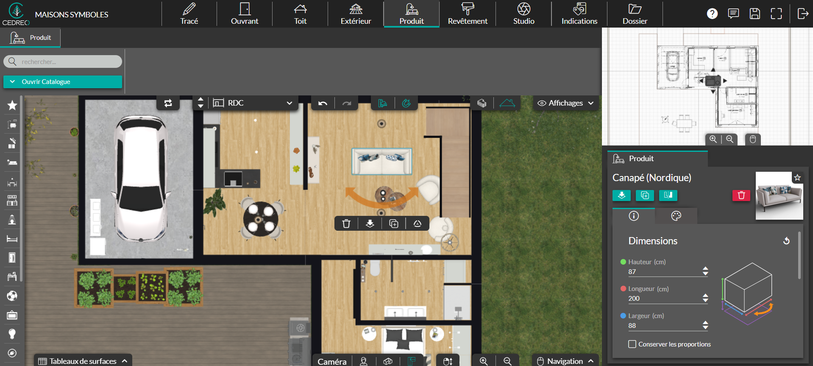Select the soccer ball leisure category
The height and width of the screenshot is (366, 813).
(12, 296)
